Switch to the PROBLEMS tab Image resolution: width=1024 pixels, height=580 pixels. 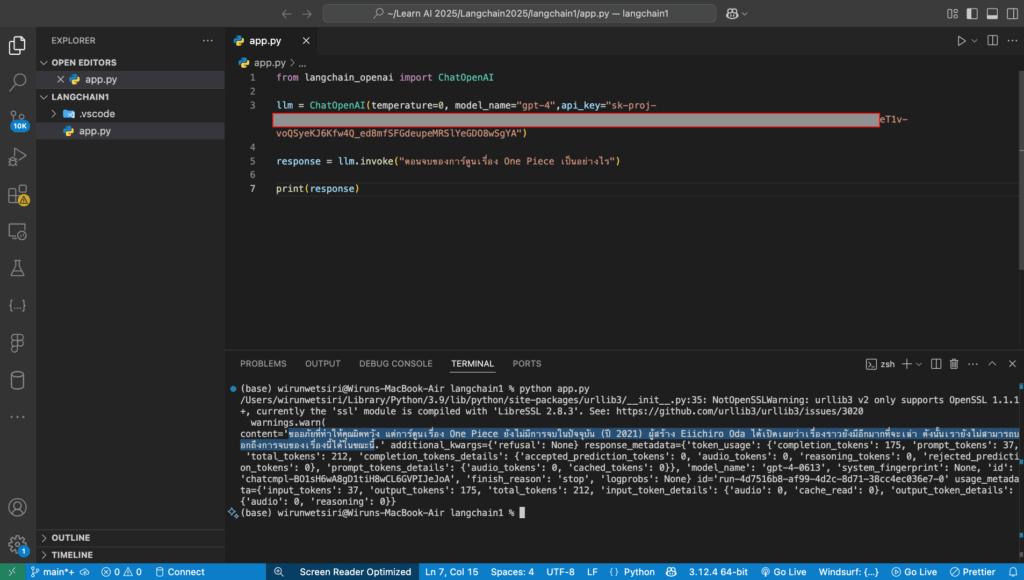click(263, 364)
